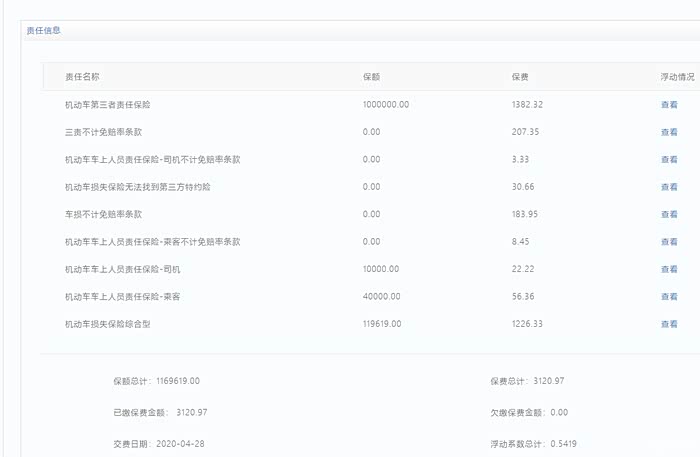Click 查看 for 机动车第三者责任保险 row
This screenshot has width=700, height=457.
pyautogui.click(x=669, y=104)
